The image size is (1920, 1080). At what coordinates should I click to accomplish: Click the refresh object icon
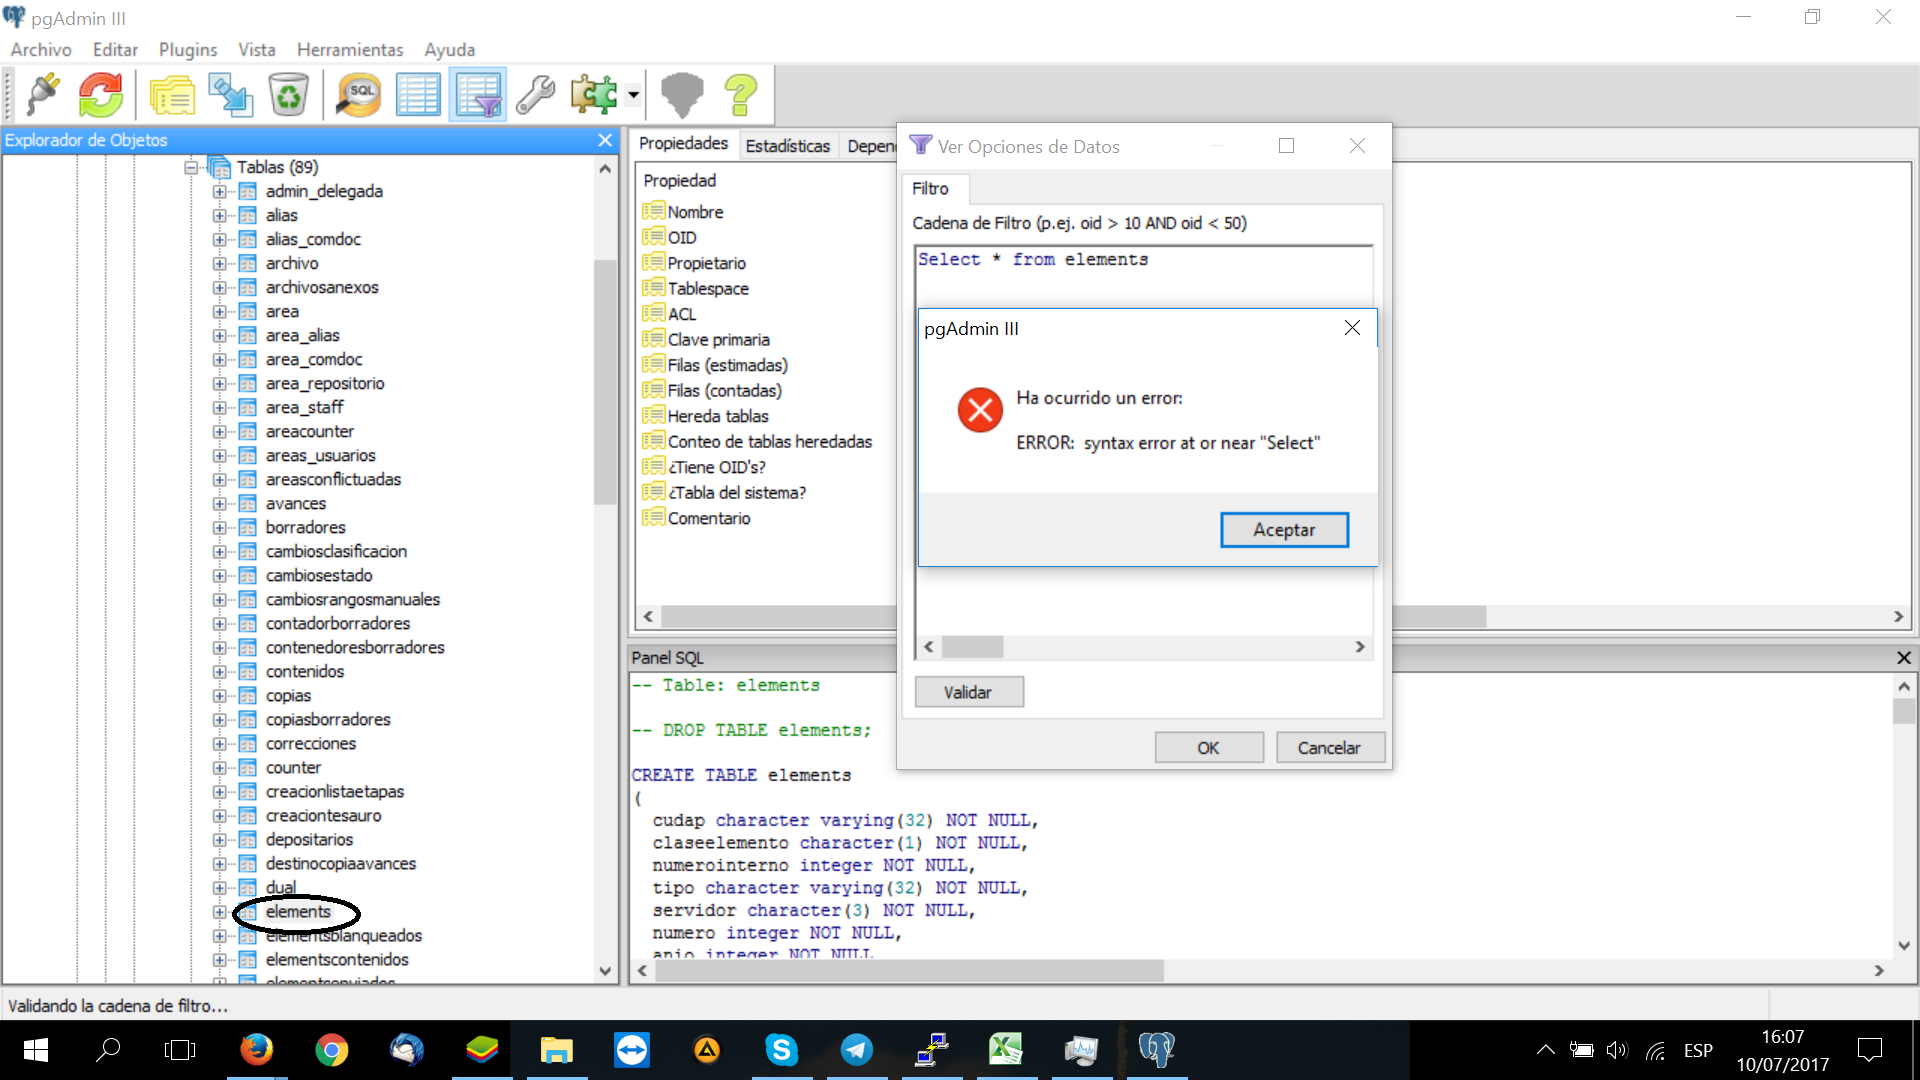[x=100, y=95]
